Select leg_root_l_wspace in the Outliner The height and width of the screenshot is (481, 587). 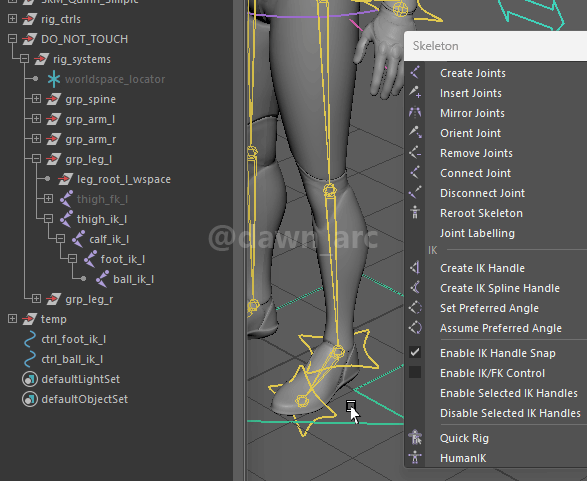pyautogui.click(x=124, y=179)
